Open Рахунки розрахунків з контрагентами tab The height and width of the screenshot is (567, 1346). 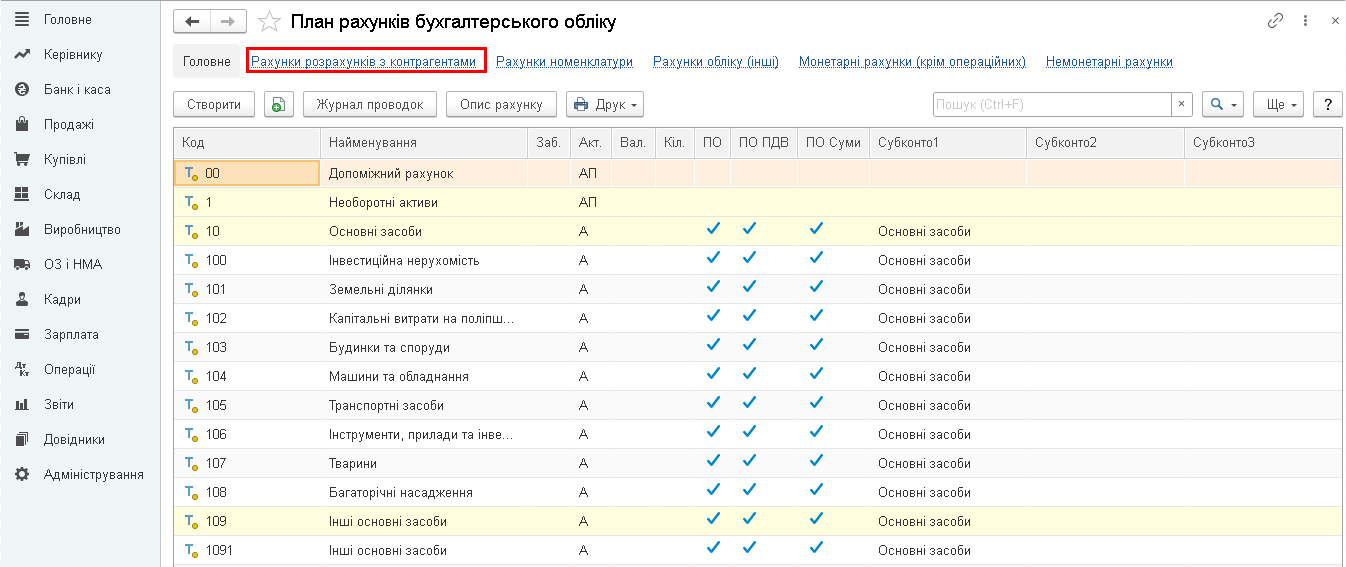(364, 61)
